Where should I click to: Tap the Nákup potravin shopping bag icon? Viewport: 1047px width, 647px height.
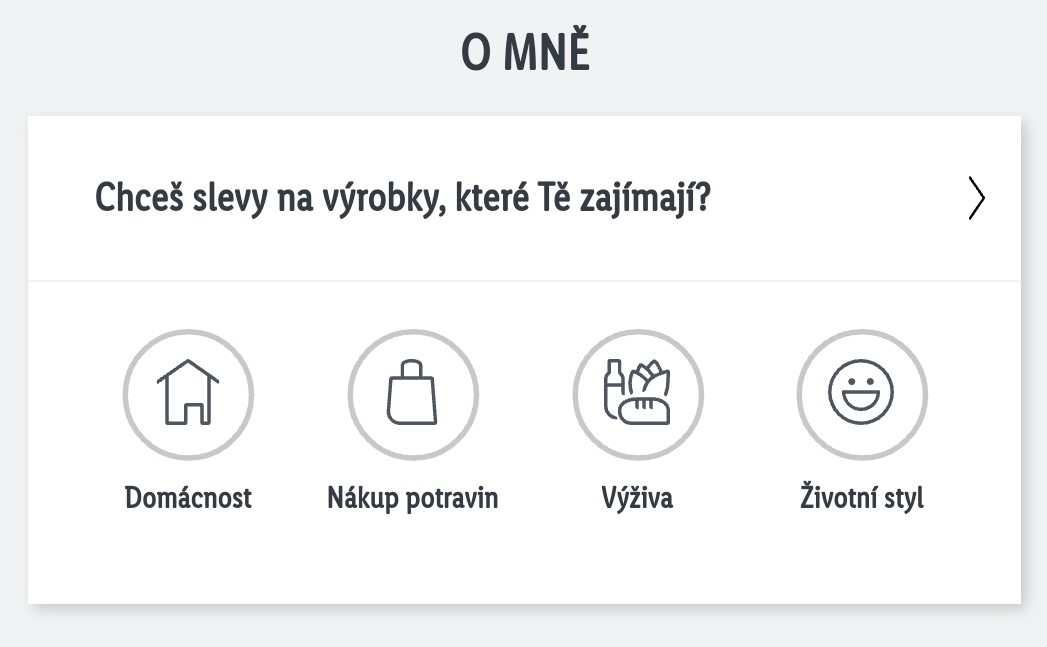click(x=413, y=394)
